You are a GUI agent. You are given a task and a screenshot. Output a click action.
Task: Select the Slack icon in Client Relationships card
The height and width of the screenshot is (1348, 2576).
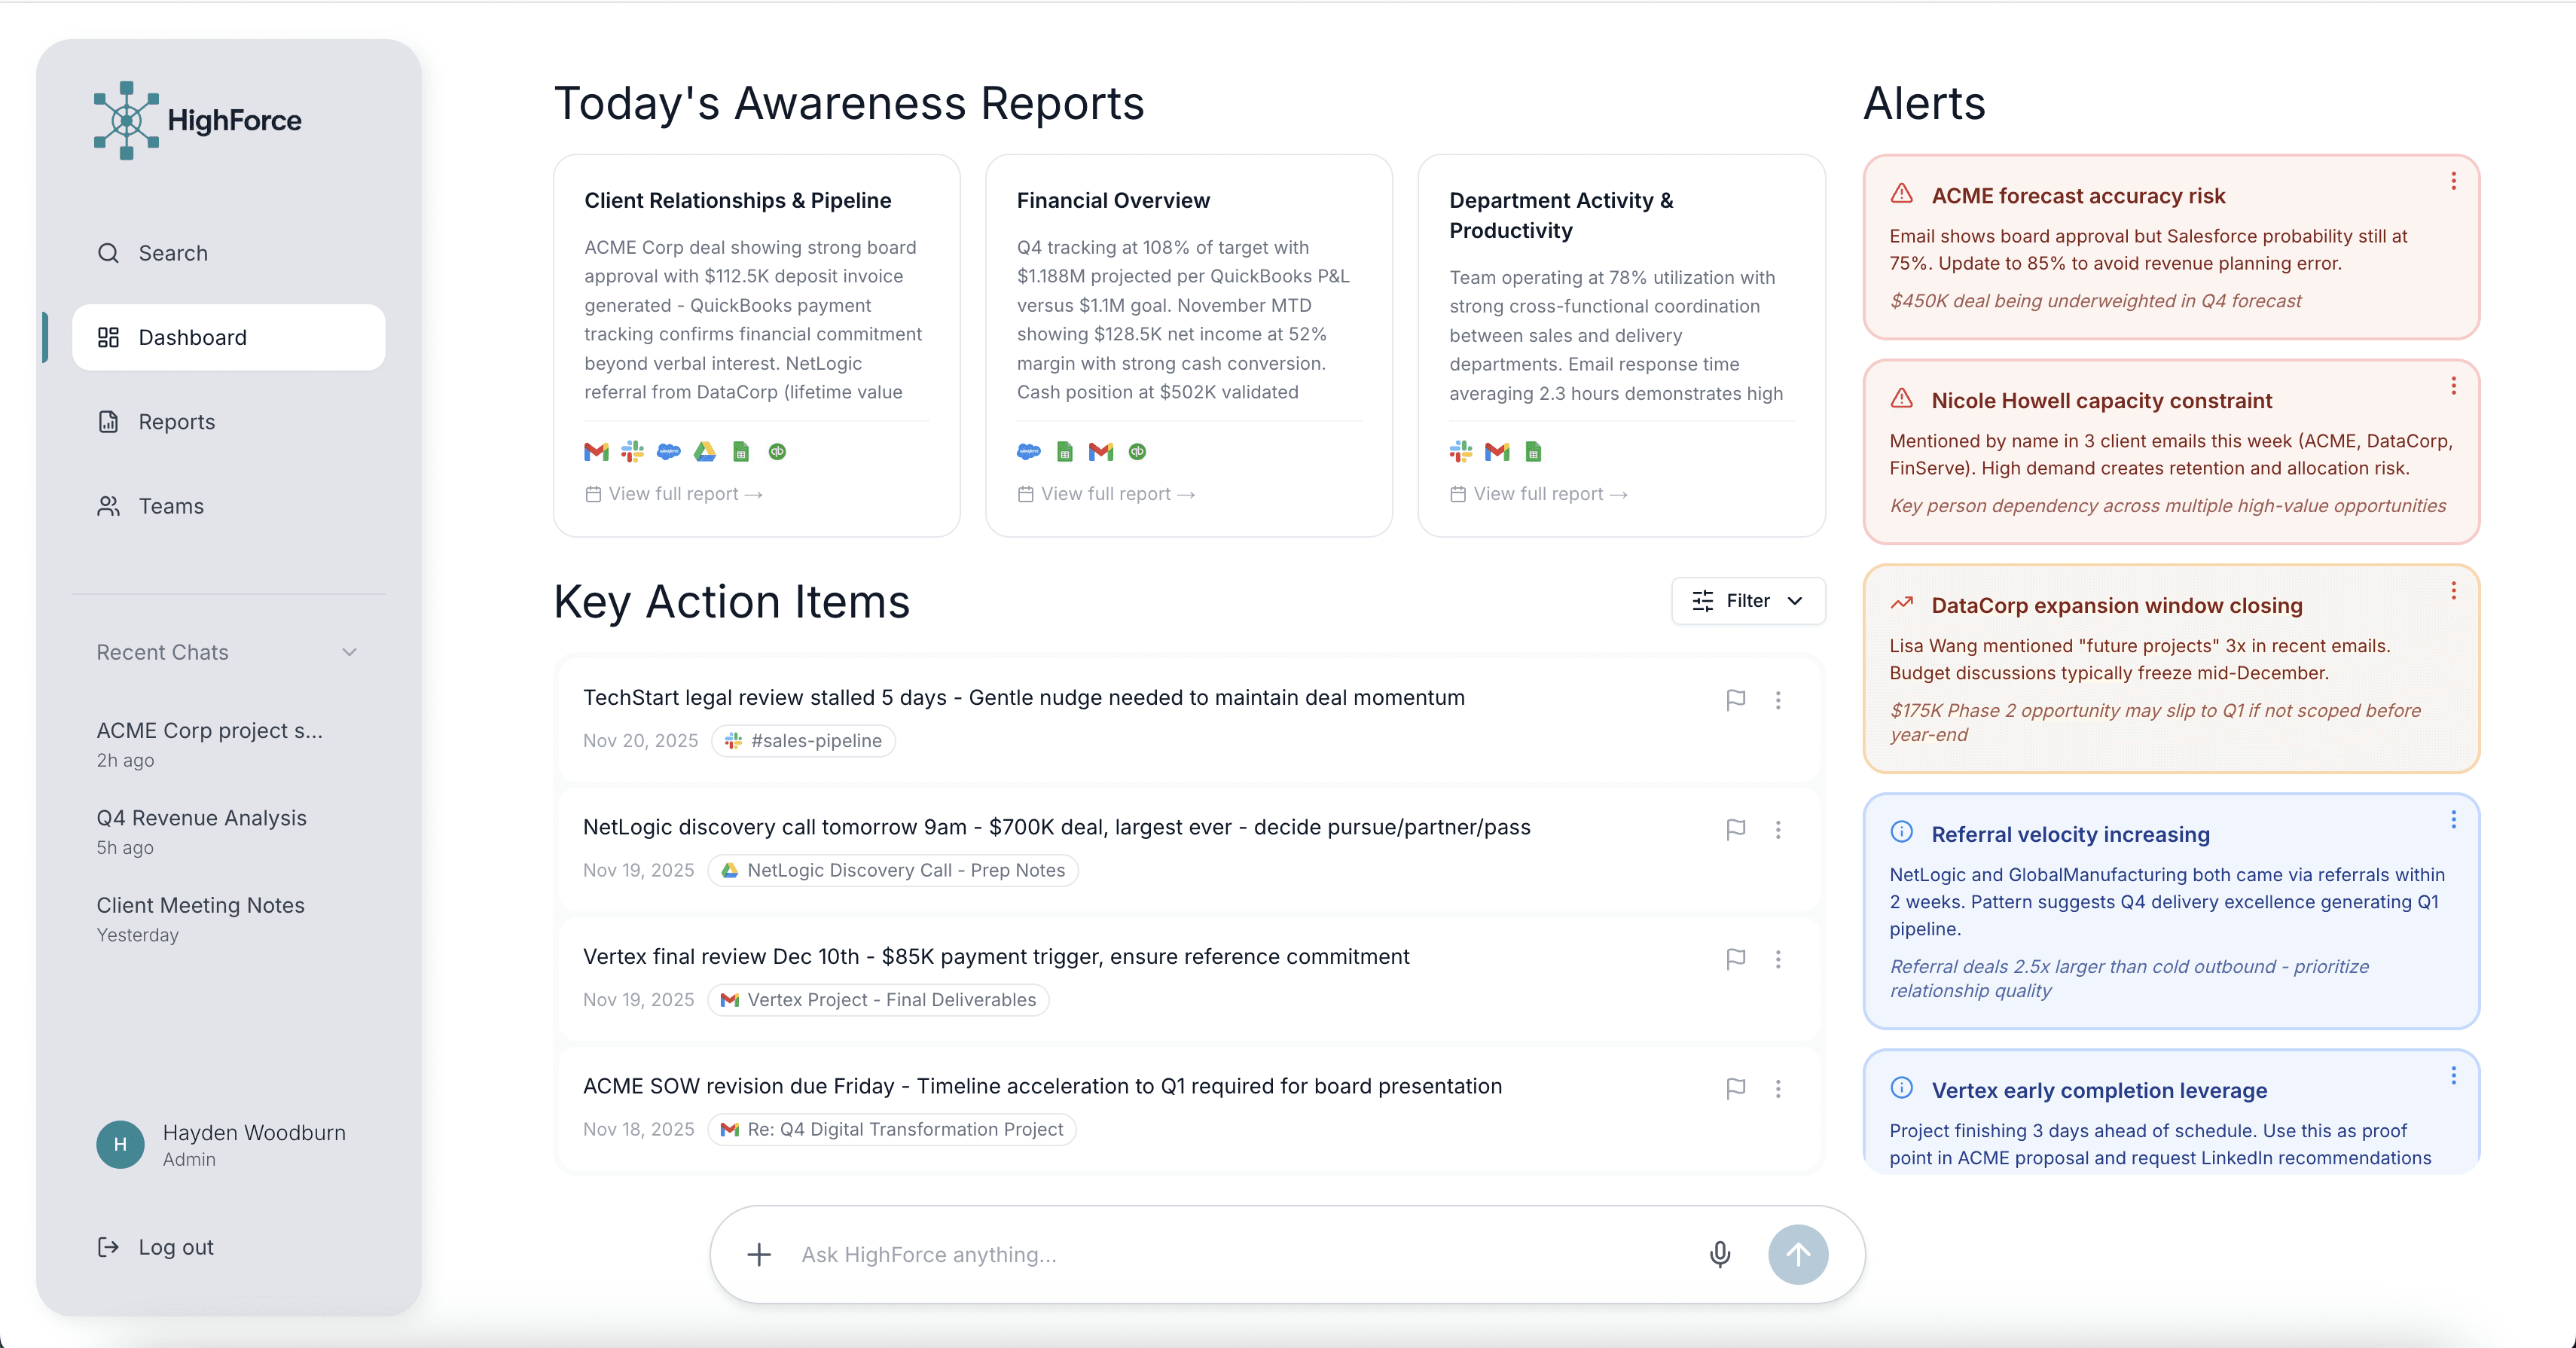632,452
